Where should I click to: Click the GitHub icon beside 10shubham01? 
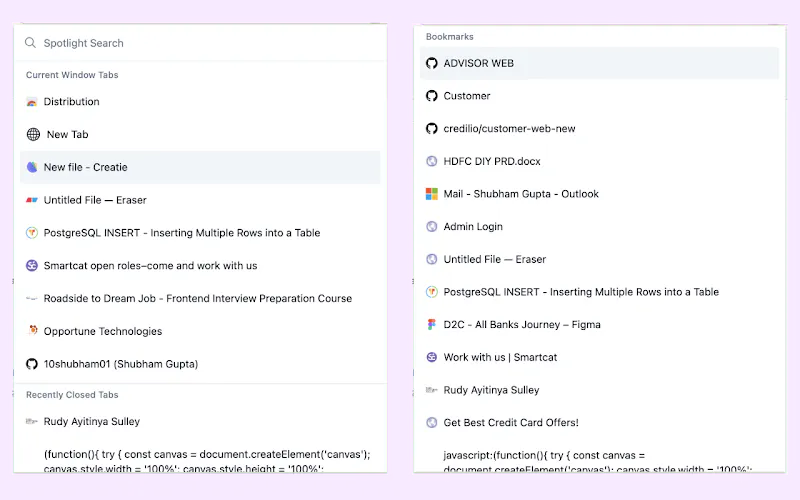coord(32,364)
